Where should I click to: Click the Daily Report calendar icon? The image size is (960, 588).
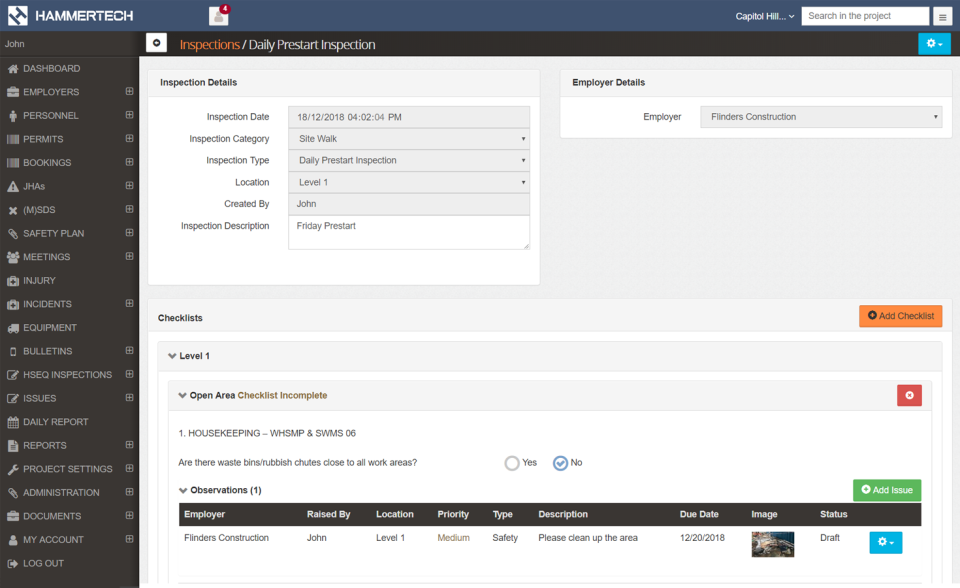13,422
